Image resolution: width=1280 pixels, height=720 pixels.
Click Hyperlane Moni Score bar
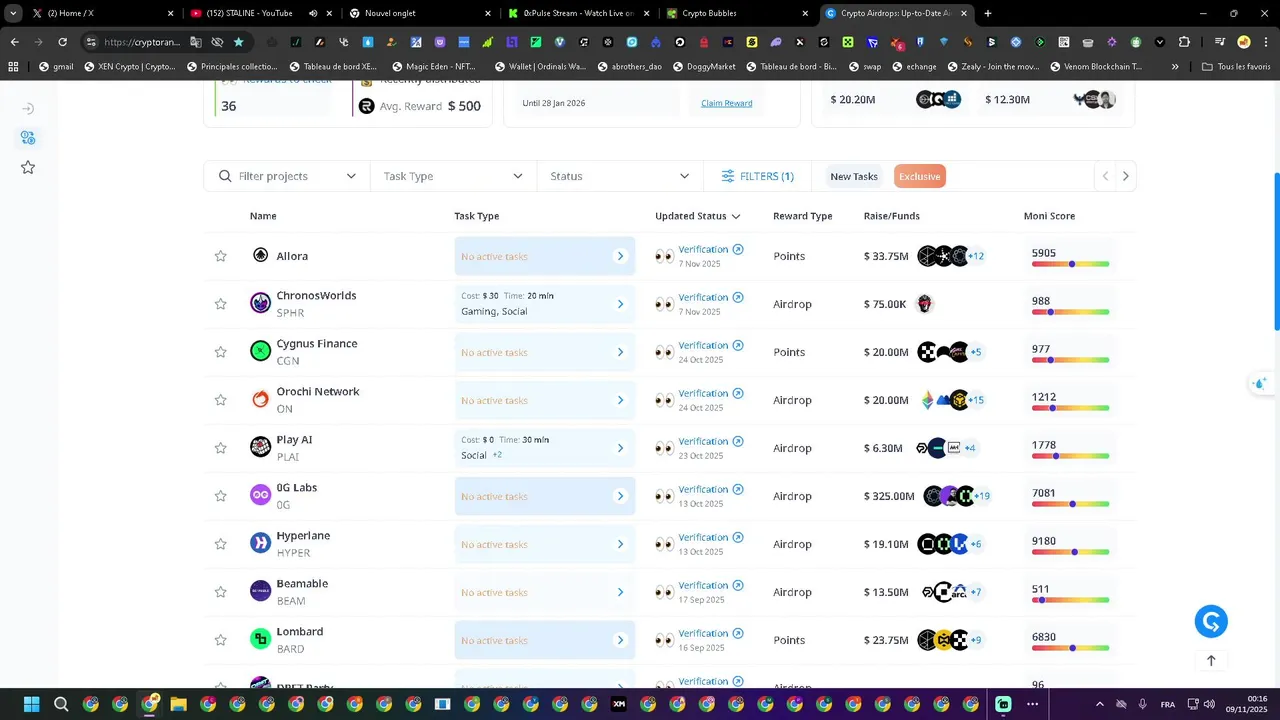click(1070, 552)
